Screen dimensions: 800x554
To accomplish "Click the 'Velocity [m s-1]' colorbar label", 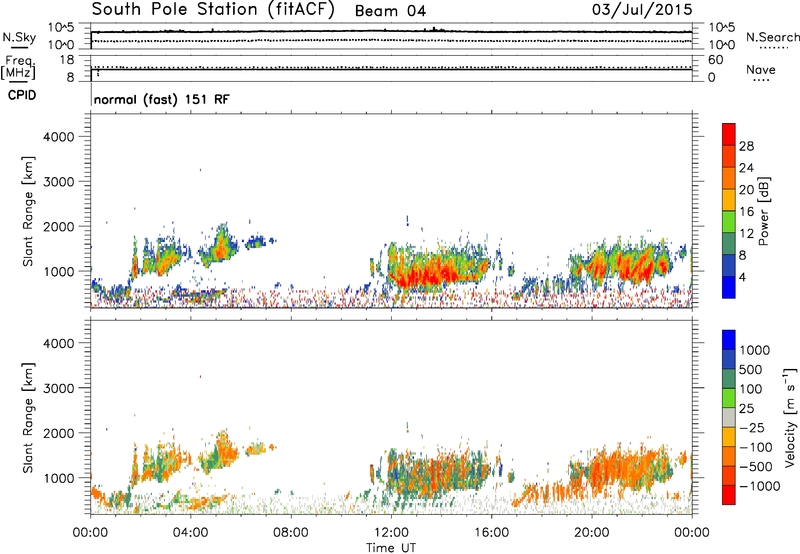I will tap(790, 417).
